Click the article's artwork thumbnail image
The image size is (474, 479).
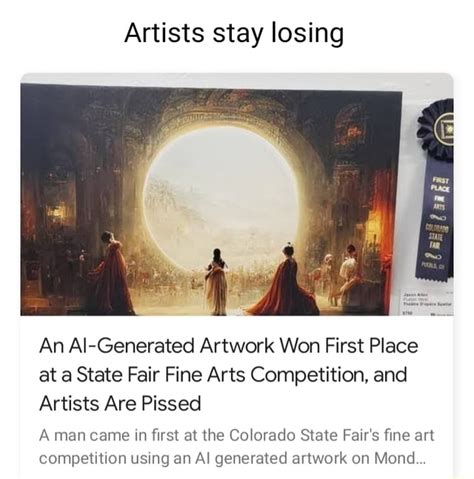click(237, 195)
